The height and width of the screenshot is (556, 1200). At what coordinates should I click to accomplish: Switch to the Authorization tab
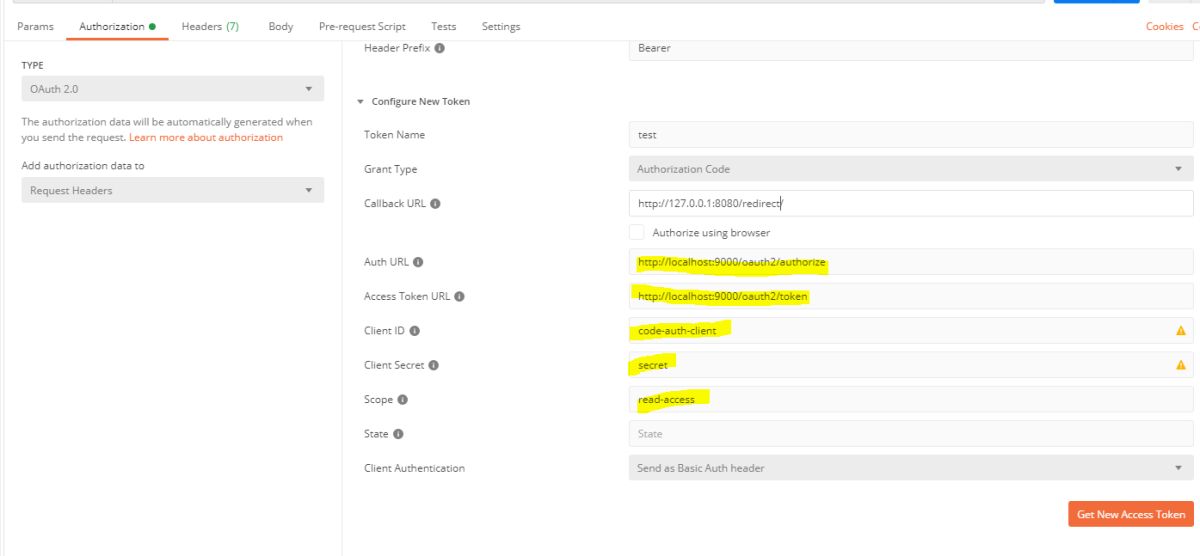116,27
